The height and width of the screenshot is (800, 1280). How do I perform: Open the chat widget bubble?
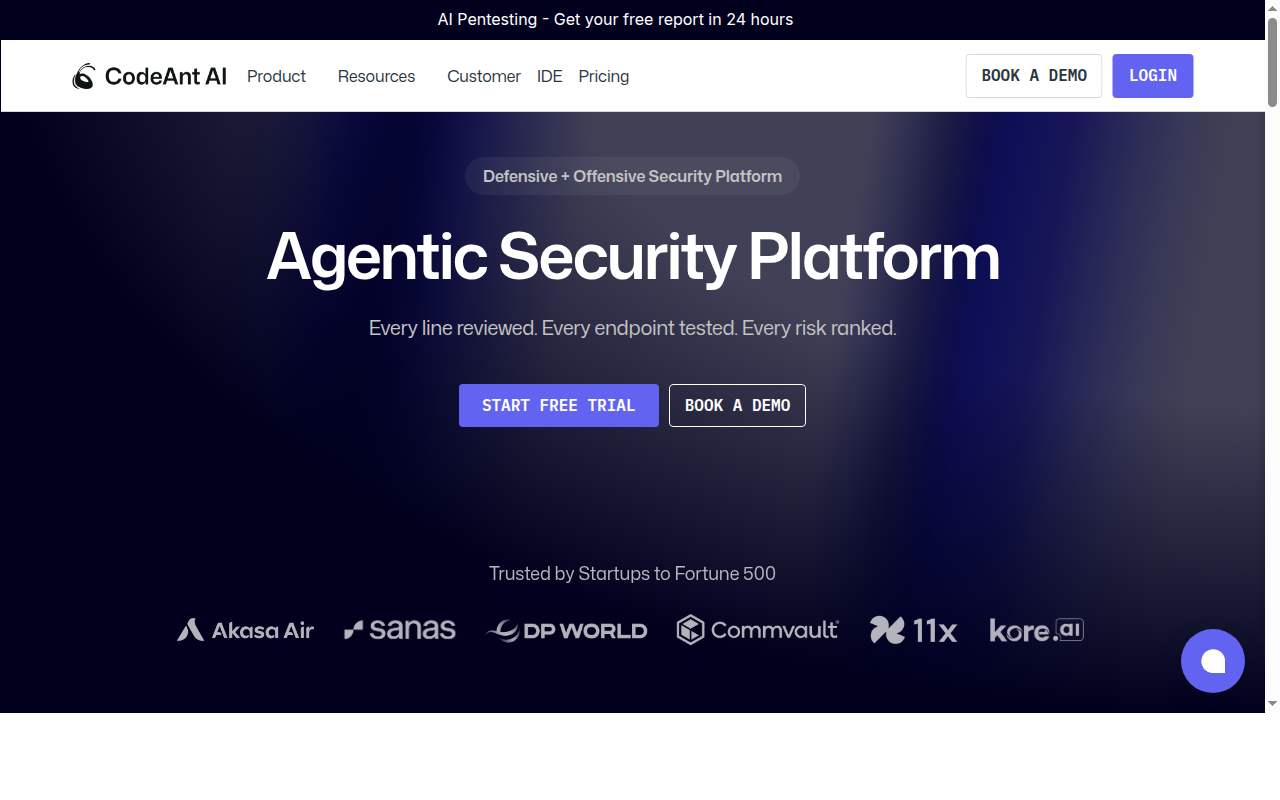tap(1213, 661)
